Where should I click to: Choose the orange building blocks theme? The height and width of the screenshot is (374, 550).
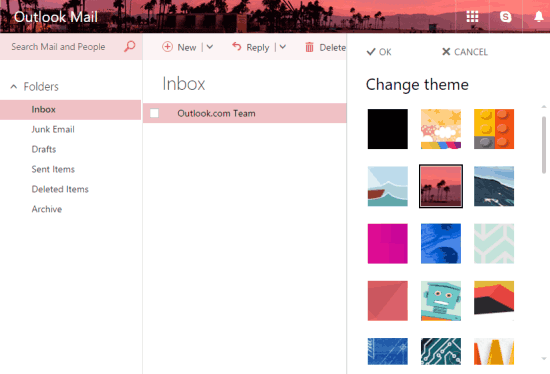pyautogui.click(x=494, y=129)
